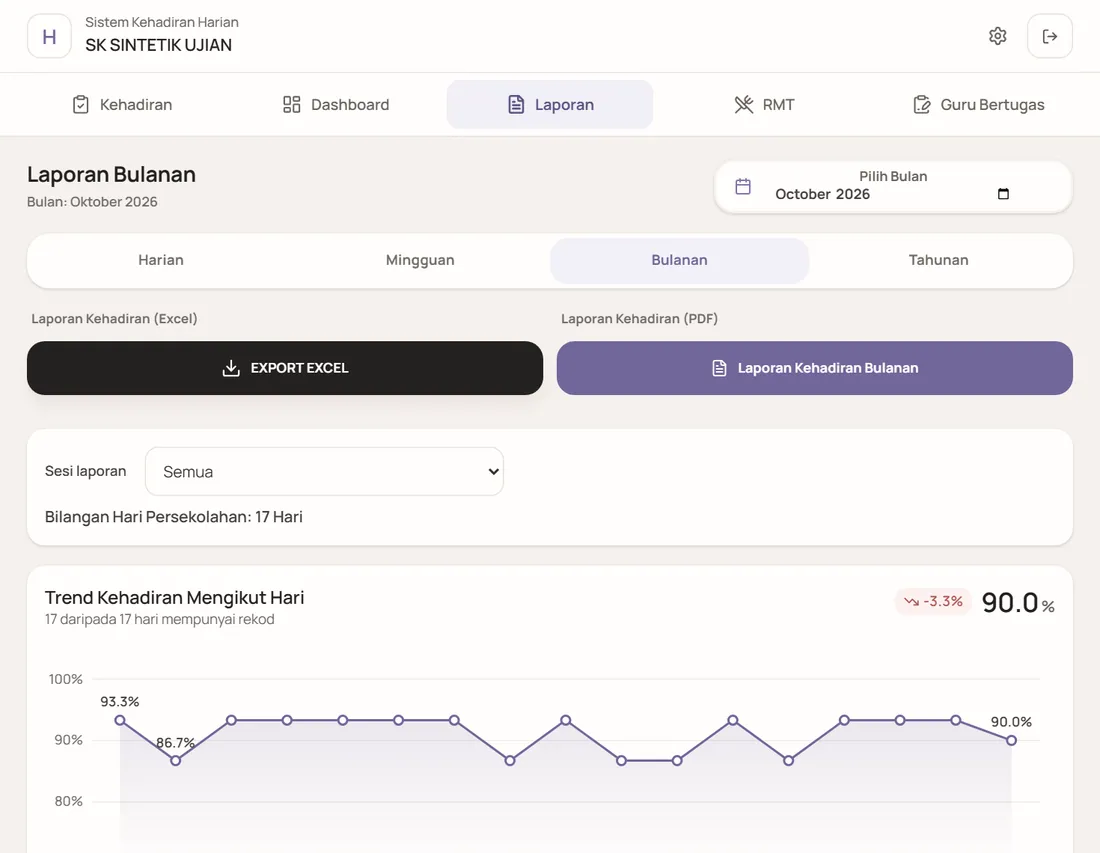Show the Harian report view

click(161, 260)
